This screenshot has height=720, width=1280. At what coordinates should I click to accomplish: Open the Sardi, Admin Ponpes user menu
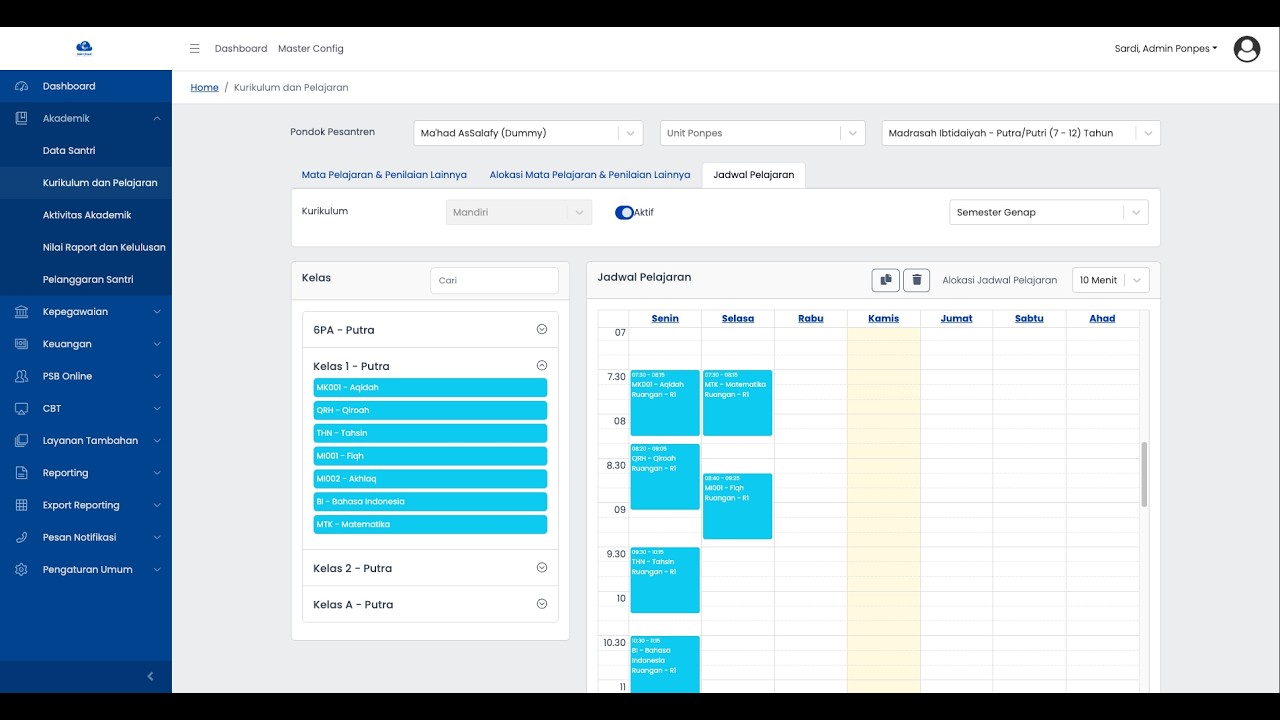coord(1166,49)
